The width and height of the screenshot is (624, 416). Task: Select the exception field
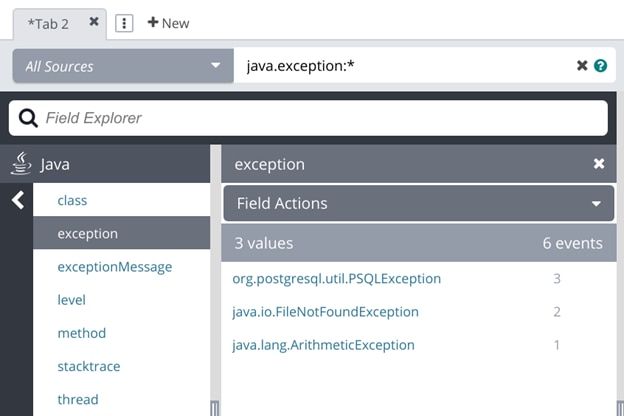[88, 234]
